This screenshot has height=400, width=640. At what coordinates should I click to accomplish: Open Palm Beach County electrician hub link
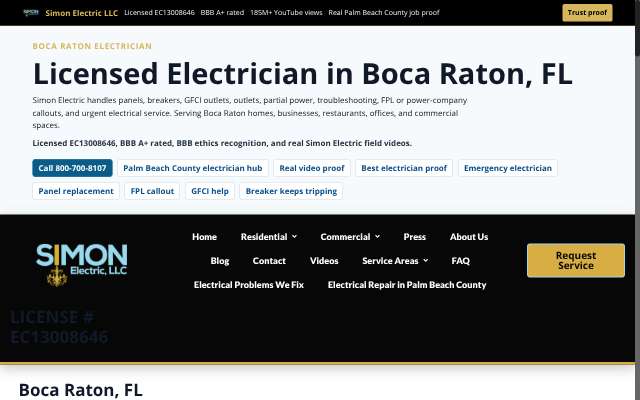(193, 168)
